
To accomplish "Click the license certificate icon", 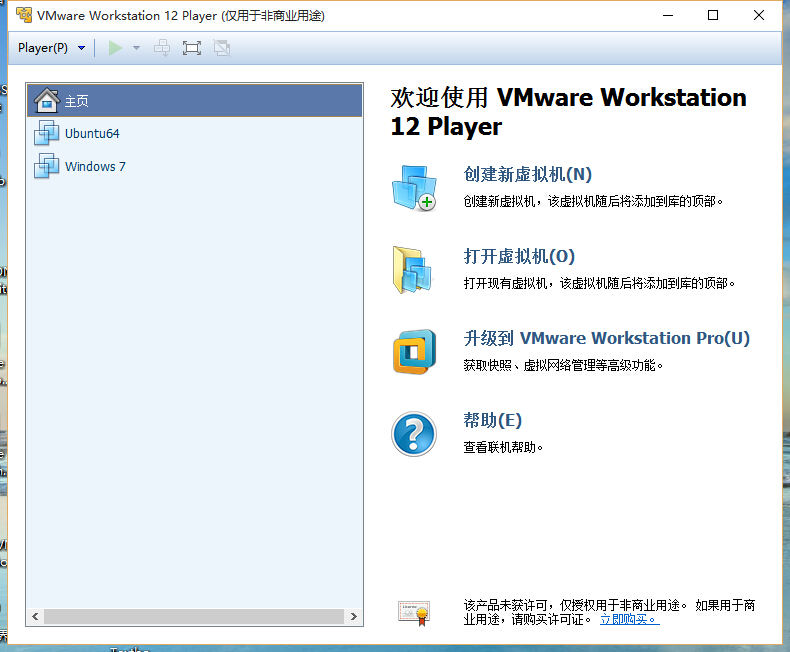I will coord(414,613).
